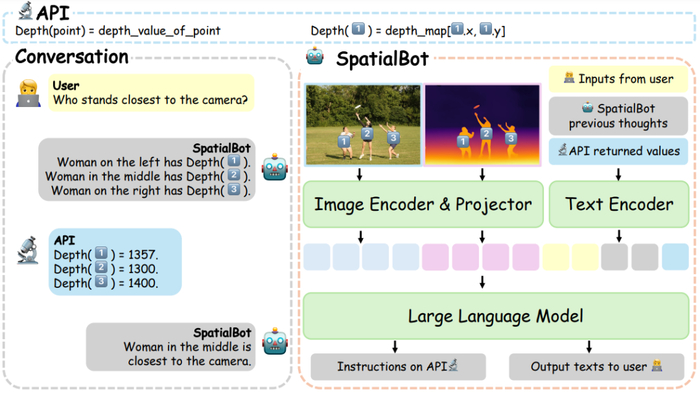The width and height of the screenshot is (700, 393).
Task: Click the user icon in Output texts to user
Action: coord(656,366)
